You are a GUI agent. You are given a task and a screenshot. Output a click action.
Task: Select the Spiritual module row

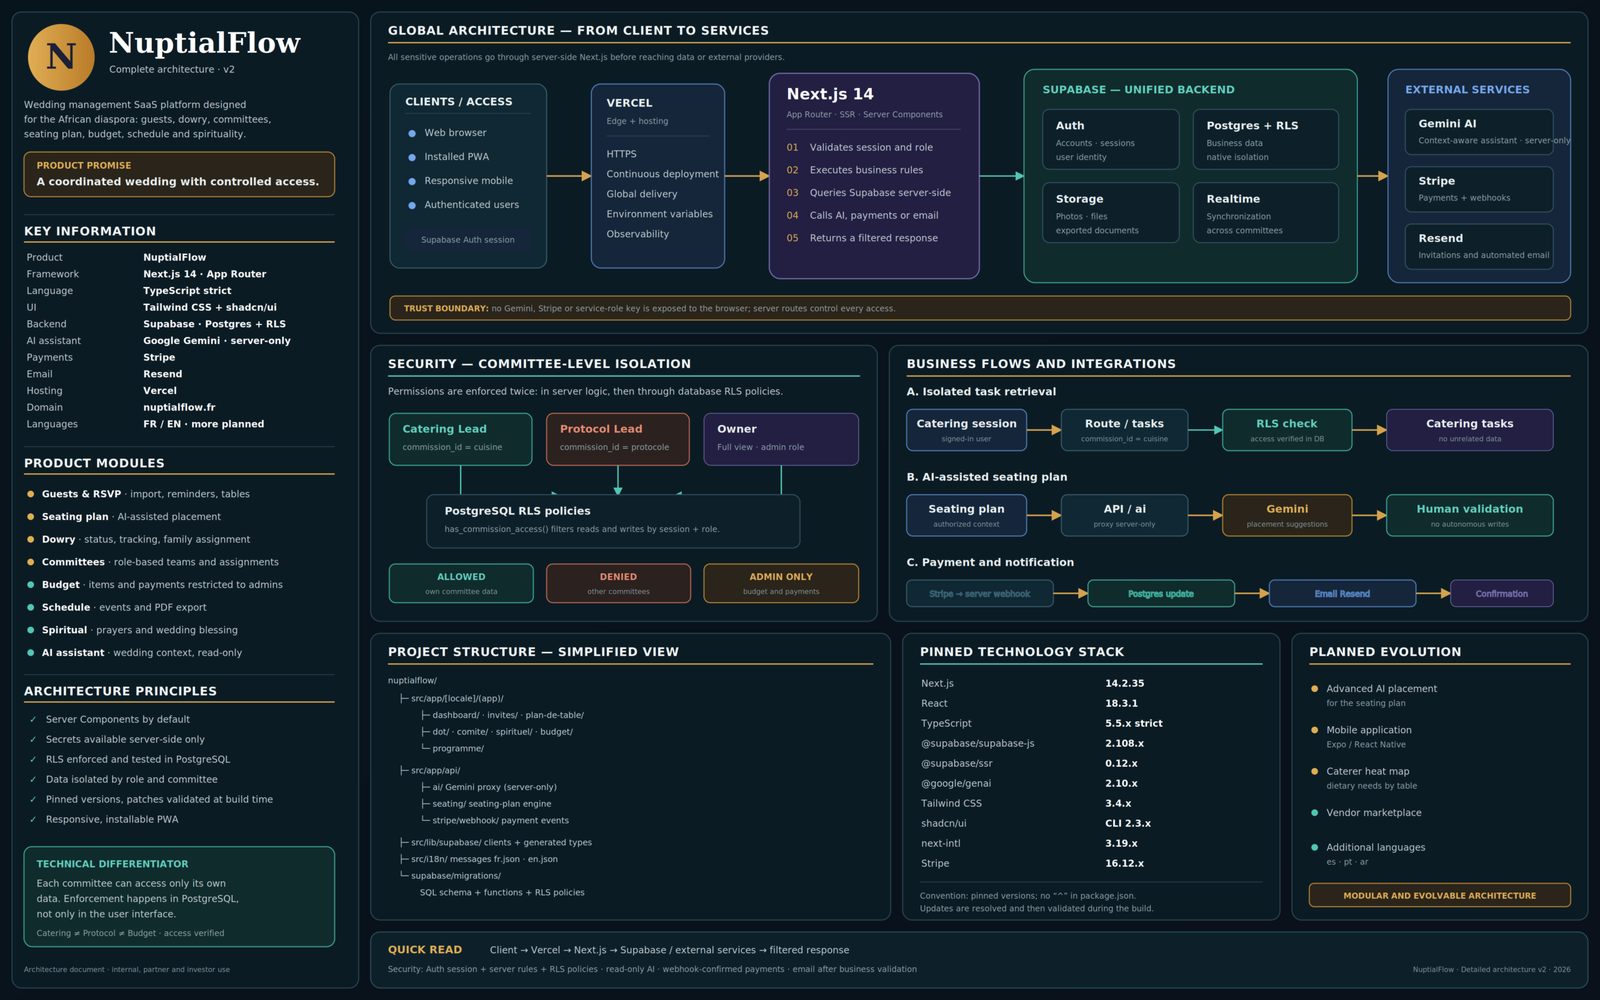(x=132, y=630)
